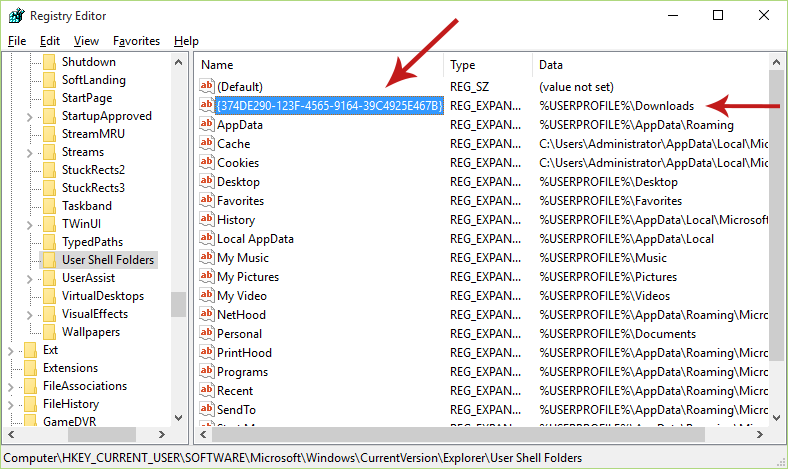
Task: Click the folder icon of Extensions key
Action: pos(31,368)
